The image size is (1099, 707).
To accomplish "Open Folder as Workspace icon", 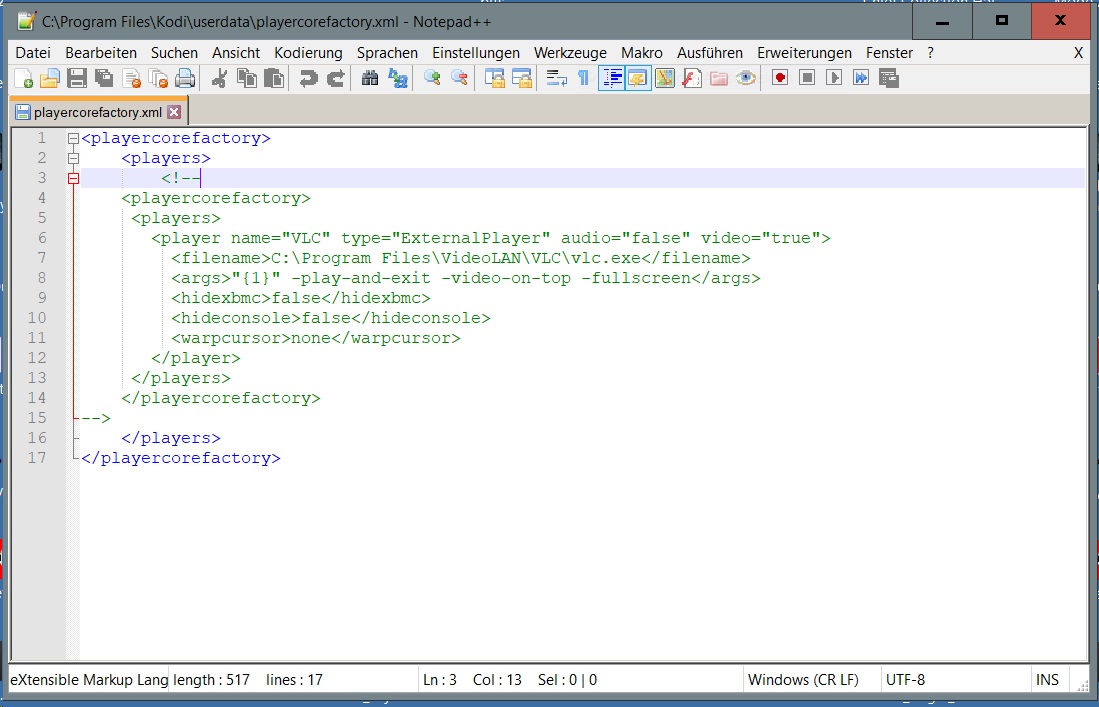I will click(719, 78).
